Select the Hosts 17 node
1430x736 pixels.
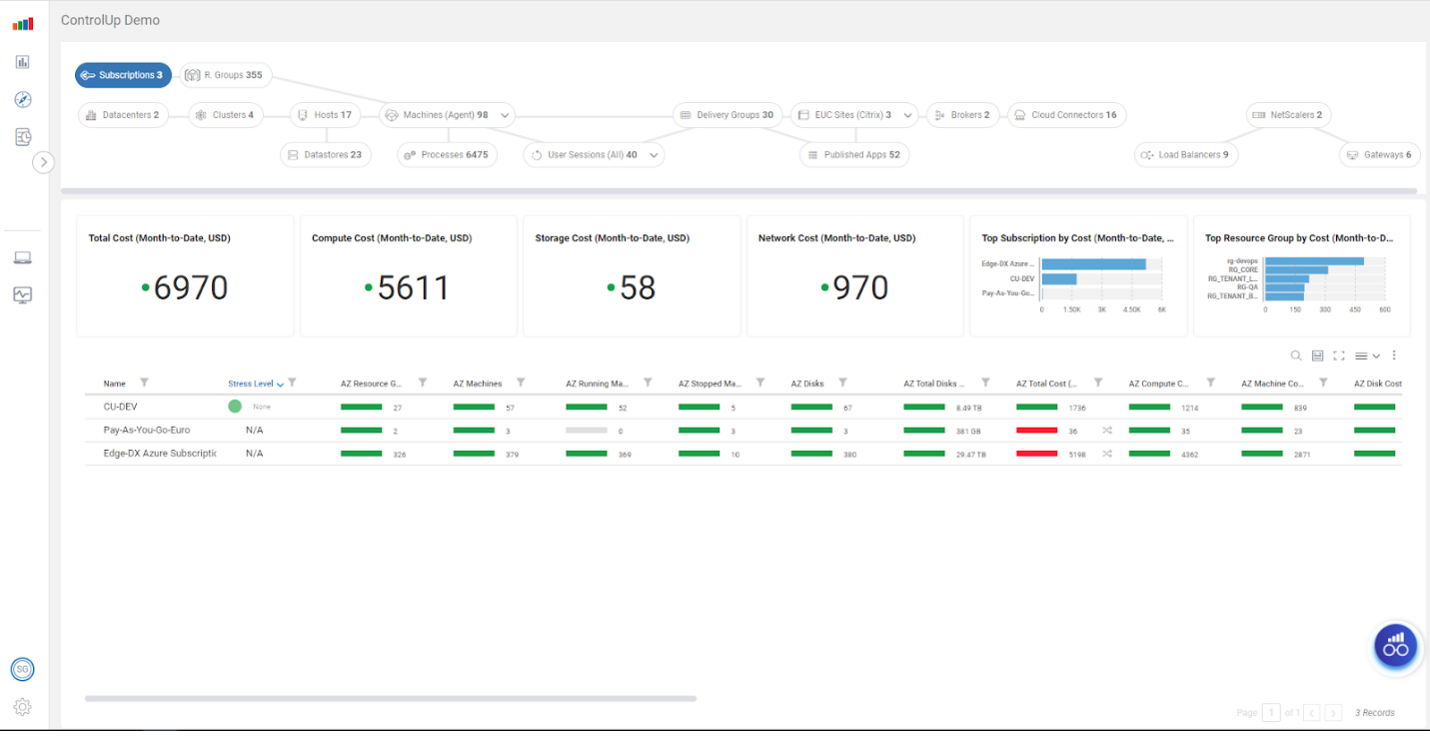tap(326, 115)
